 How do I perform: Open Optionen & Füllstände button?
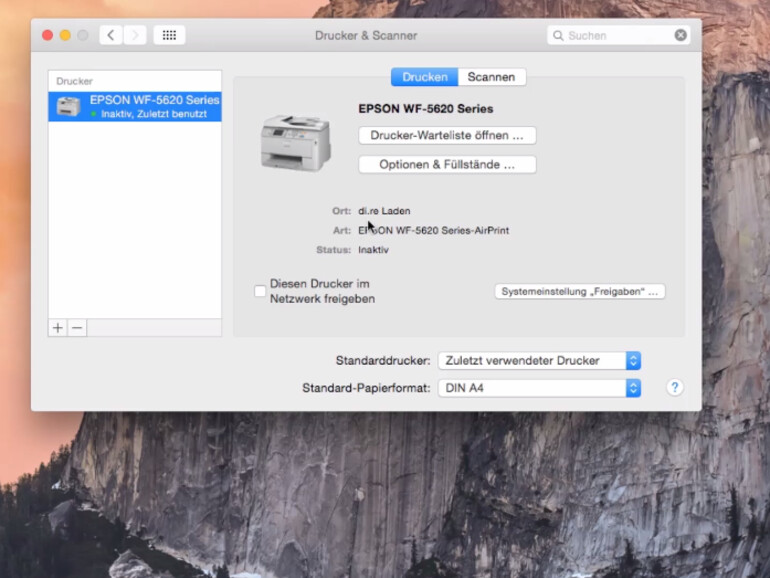tap(447, 165)
